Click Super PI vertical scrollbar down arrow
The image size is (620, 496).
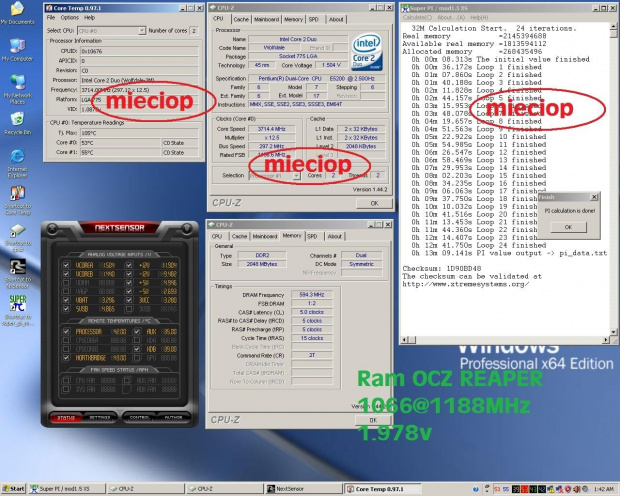pos(614,332)
